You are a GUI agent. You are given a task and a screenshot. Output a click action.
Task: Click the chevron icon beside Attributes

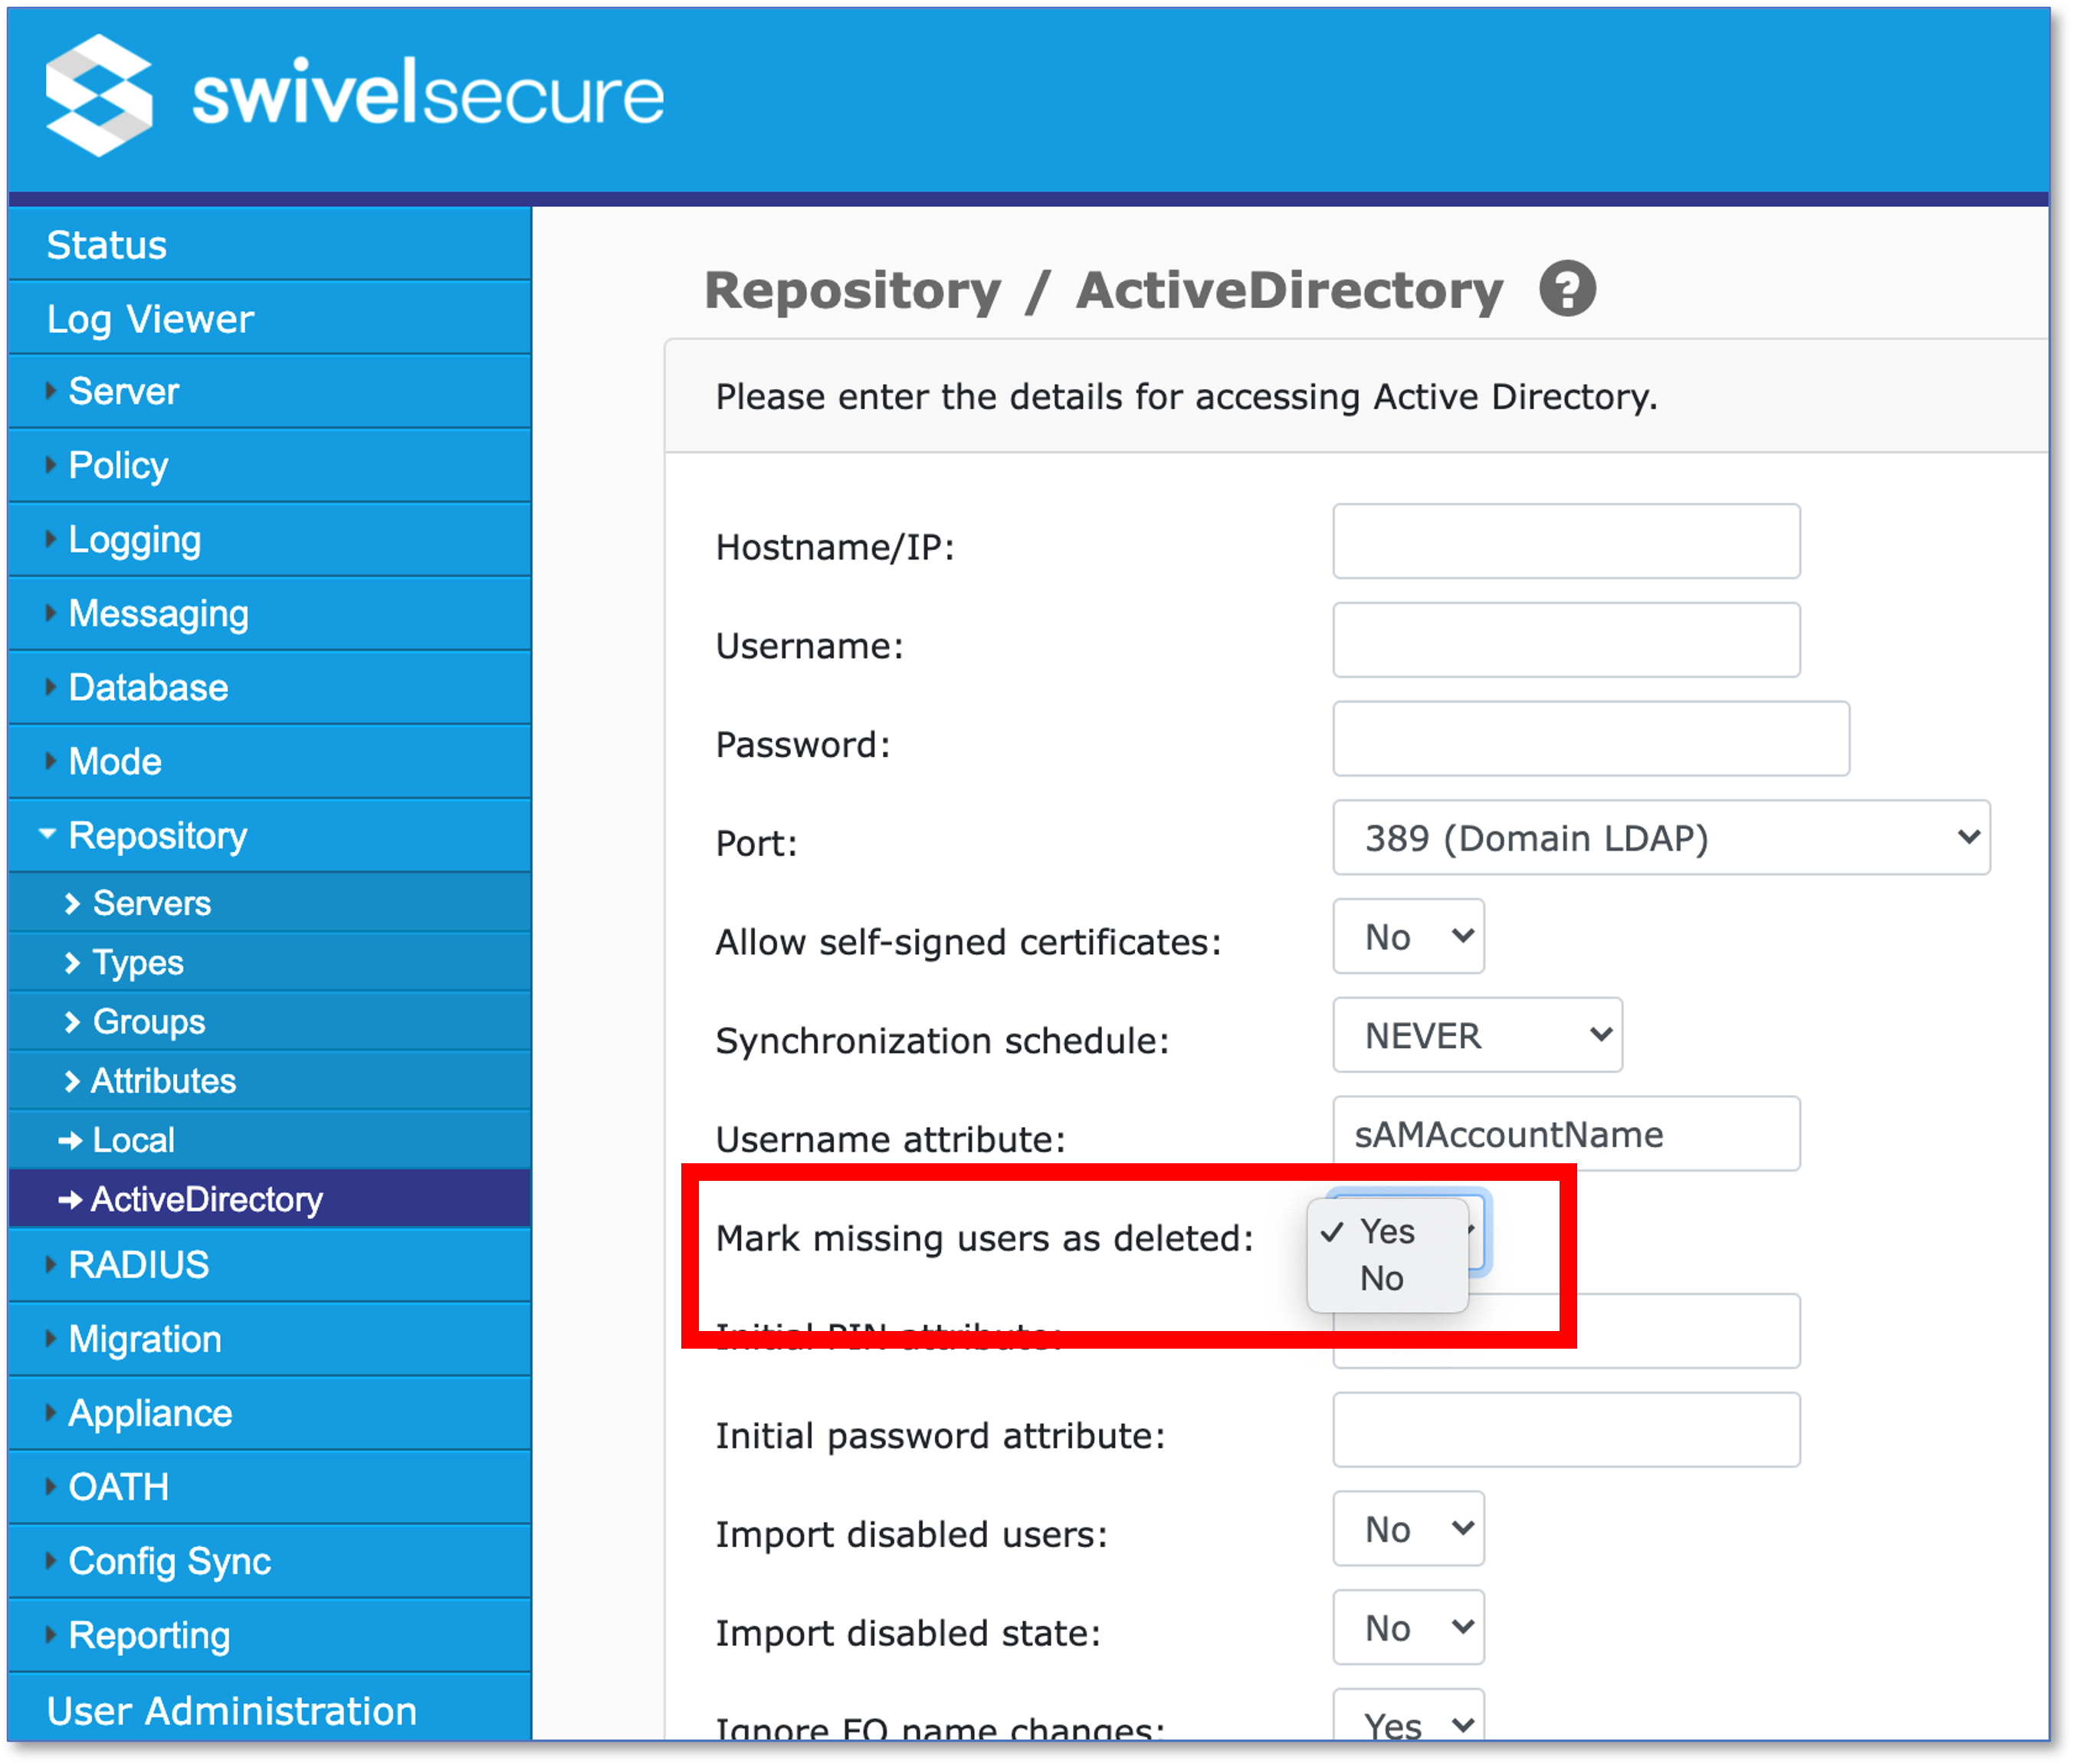click(71, 1081)
